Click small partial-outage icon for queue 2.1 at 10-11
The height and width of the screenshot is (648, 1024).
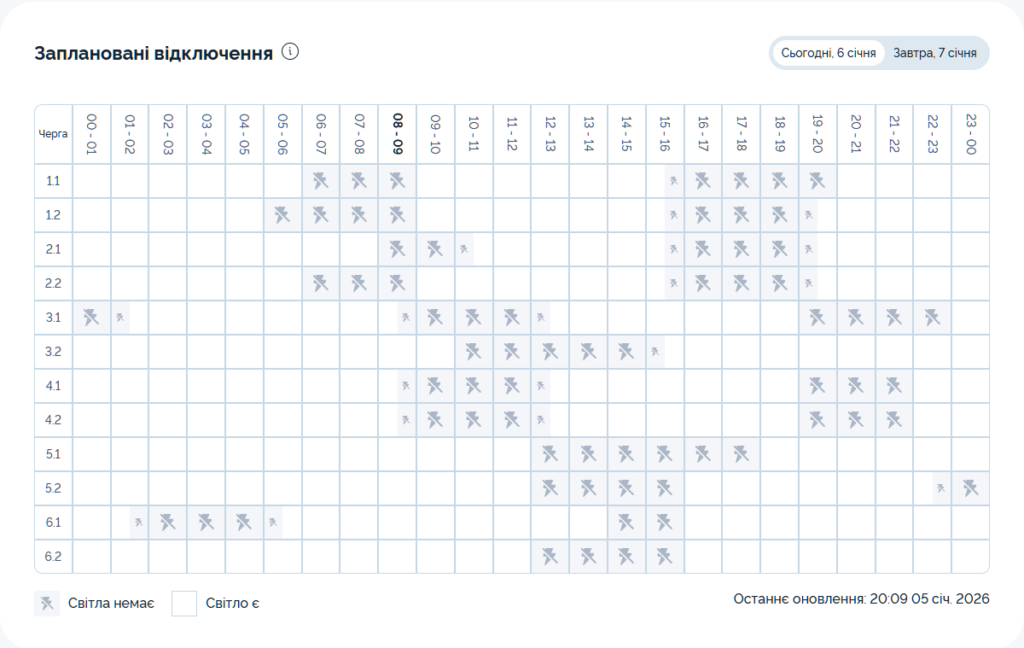464,250
